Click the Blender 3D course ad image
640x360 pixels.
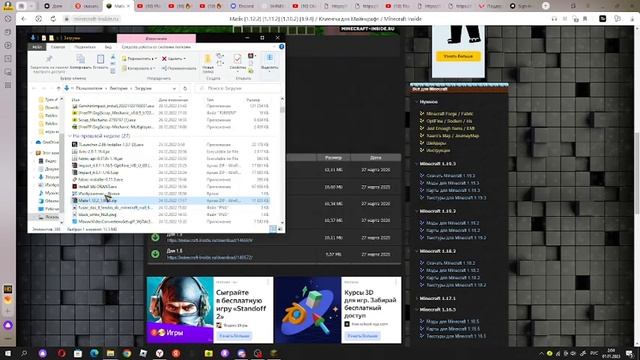click(308, 310)
